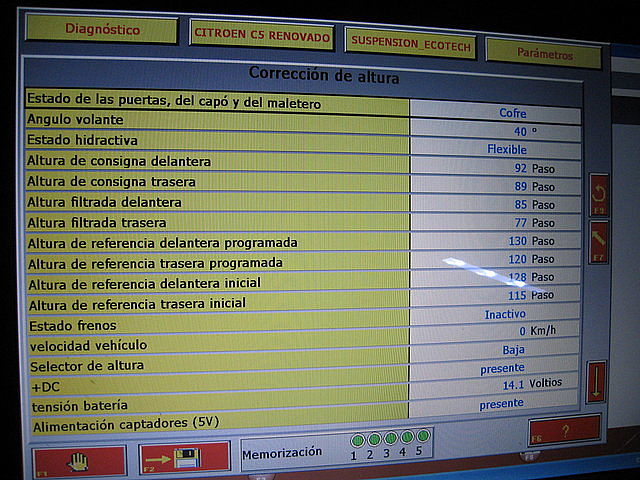Switch to the Parámetros tab

click(544, 54)
